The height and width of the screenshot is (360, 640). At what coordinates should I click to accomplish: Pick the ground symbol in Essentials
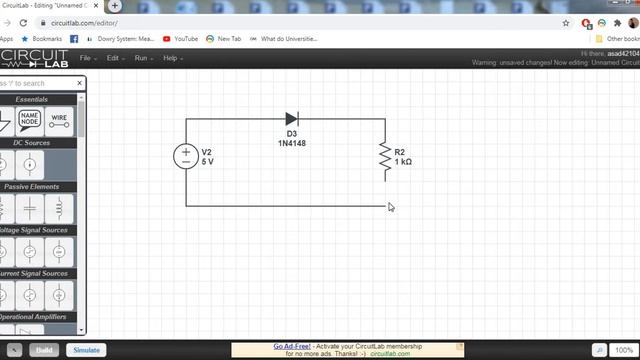[x=6, y=121]
